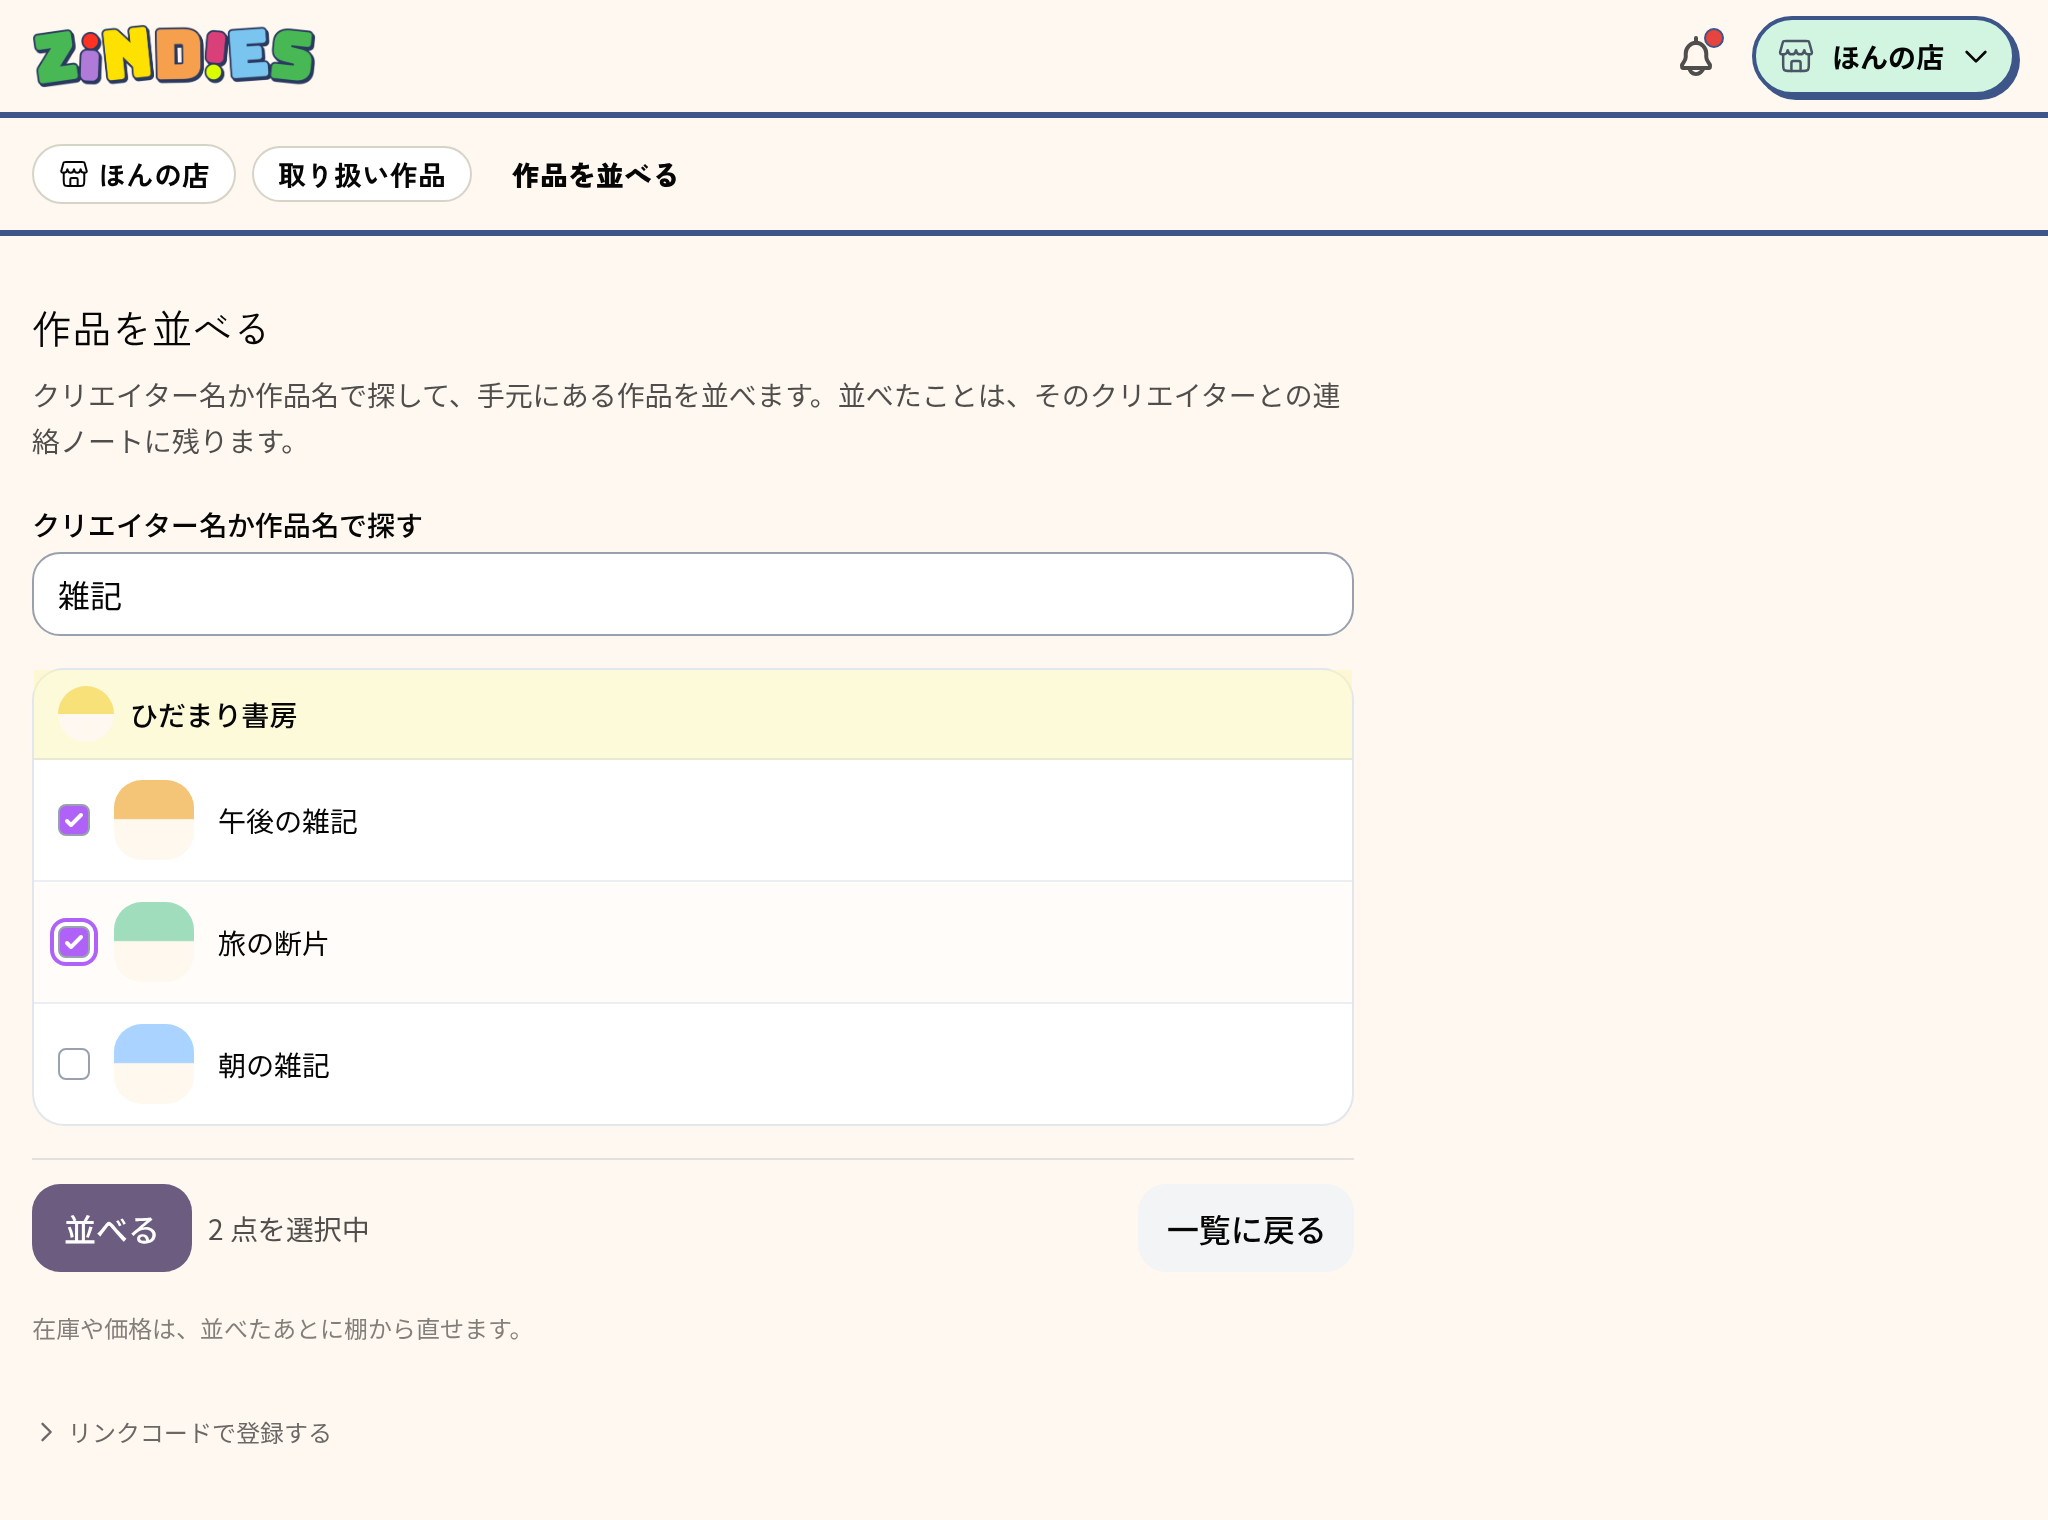Click the ZINDIES logo
Image resolution: width=2048 pixels, height=1520 pixels.
[x=174, y=57]
